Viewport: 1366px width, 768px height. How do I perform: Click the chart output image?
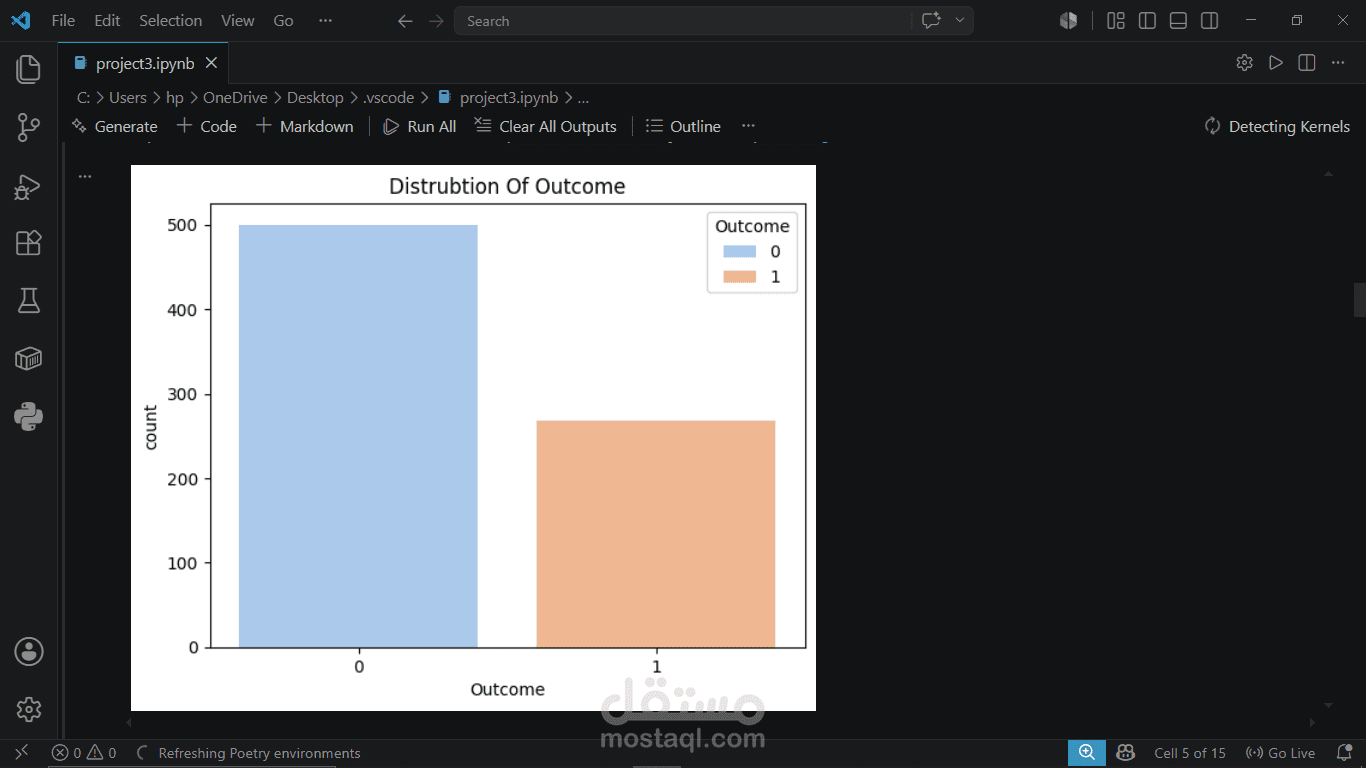tap(473, 438)
